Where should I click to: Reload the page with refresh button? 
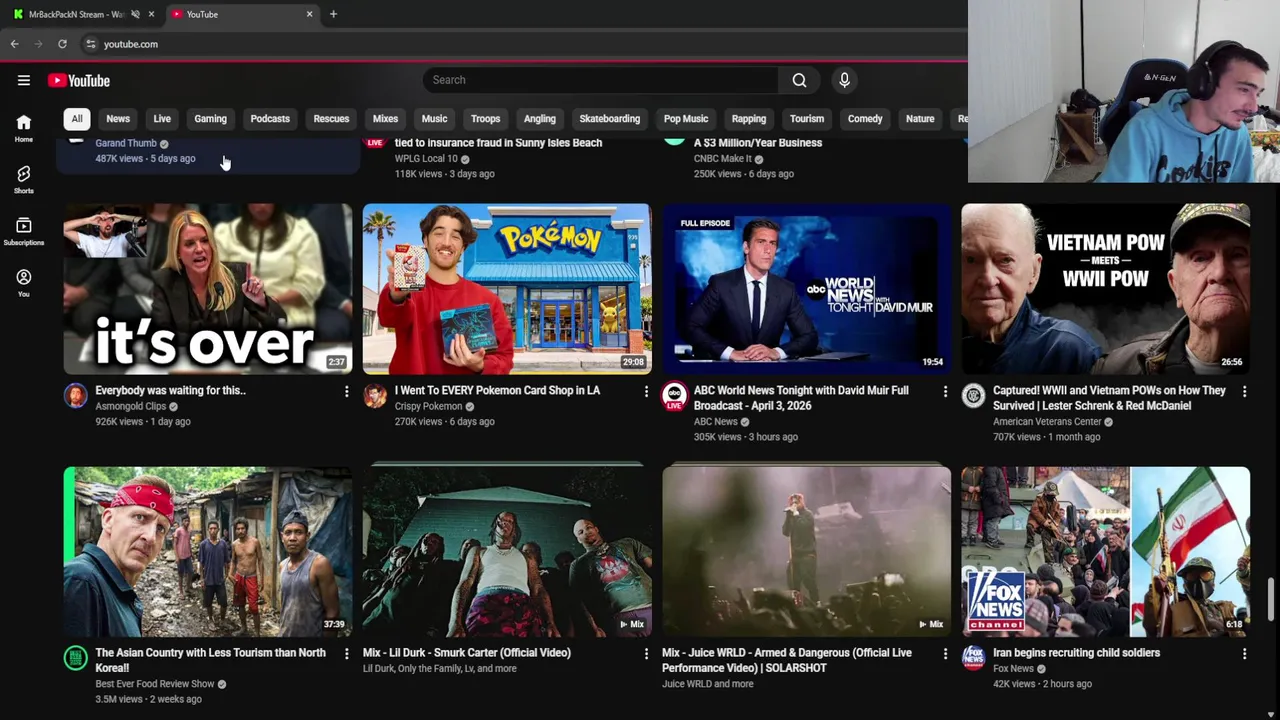tap(62, 44)
